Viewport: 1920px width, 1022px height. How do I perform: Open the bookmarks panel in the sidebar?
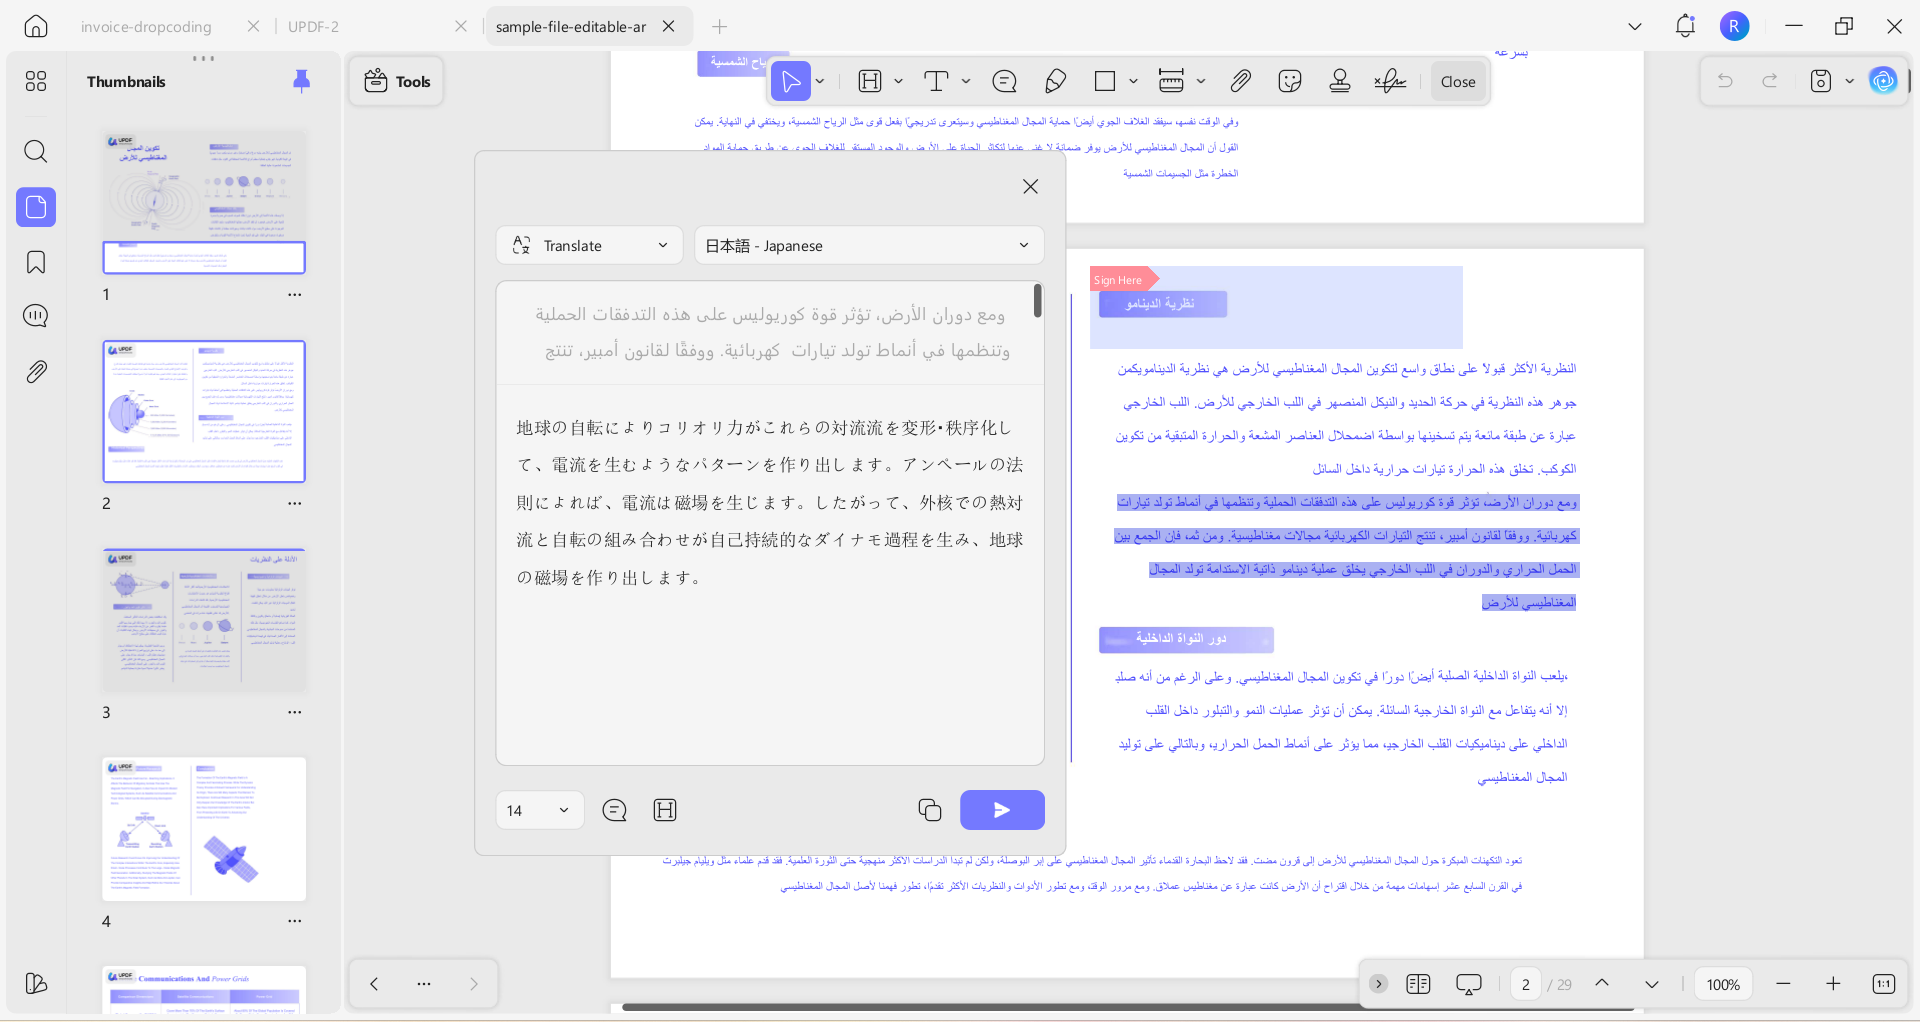point(36,262)
